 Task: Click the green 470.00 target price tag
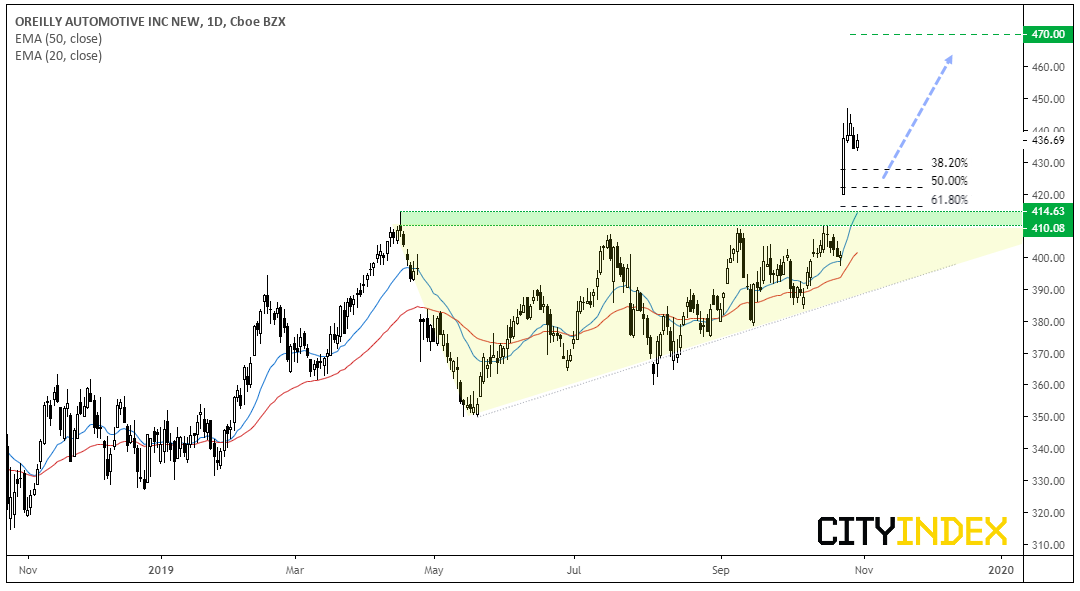(x=1048, y=34)
